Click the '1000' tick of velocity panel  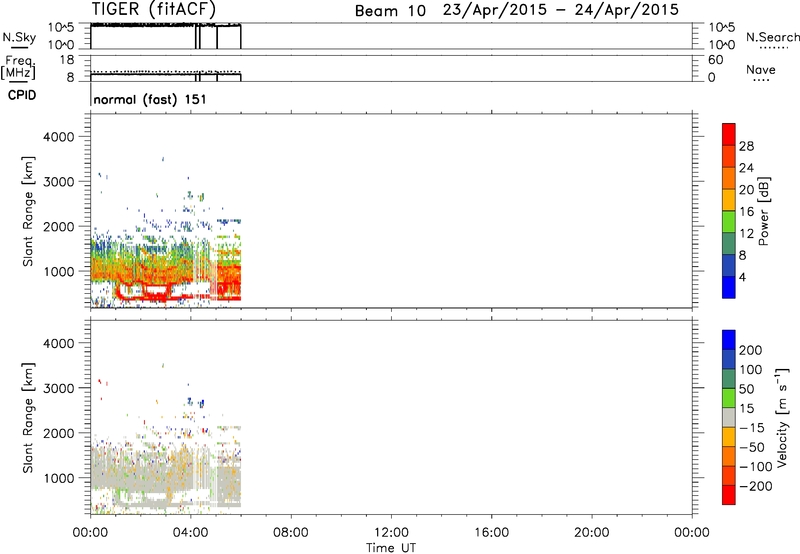59,478
